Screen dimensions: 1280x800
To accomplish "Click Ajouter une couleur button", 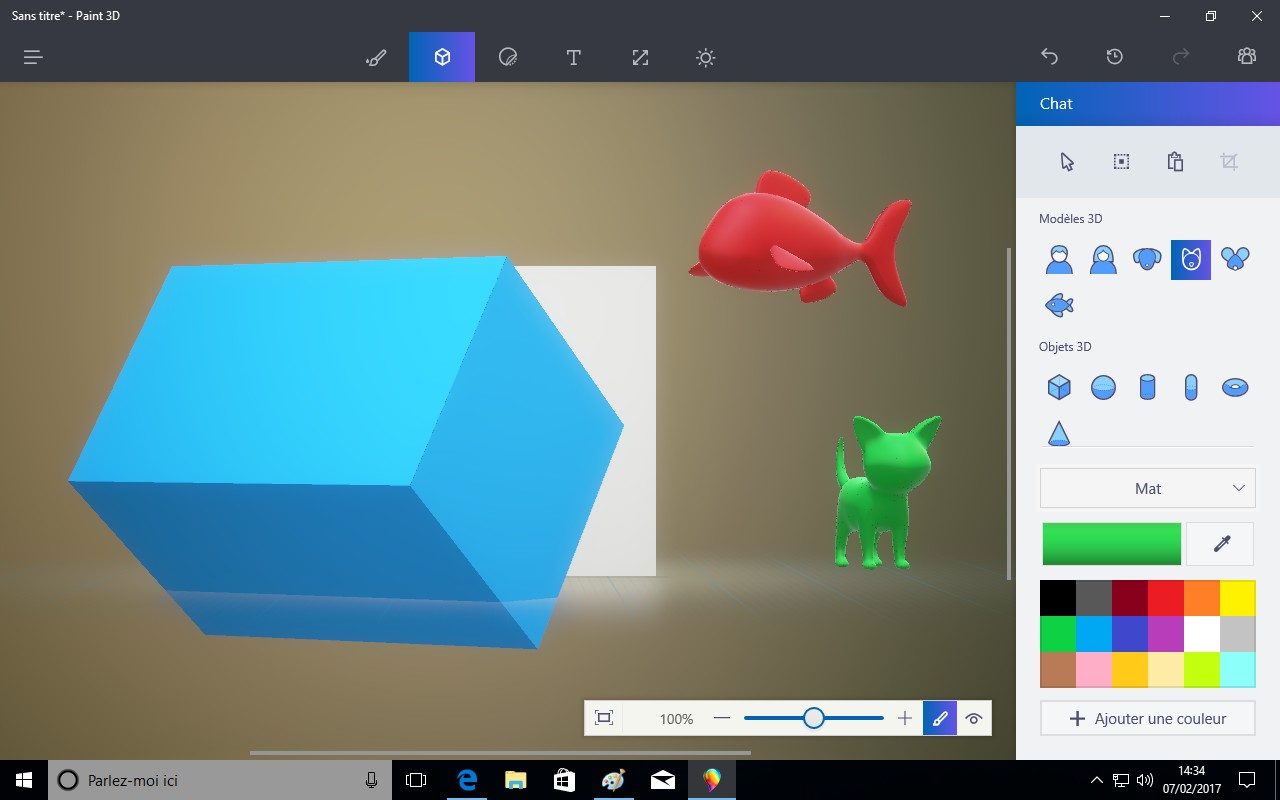I will pyautogui.click(x=1147, y=718).
